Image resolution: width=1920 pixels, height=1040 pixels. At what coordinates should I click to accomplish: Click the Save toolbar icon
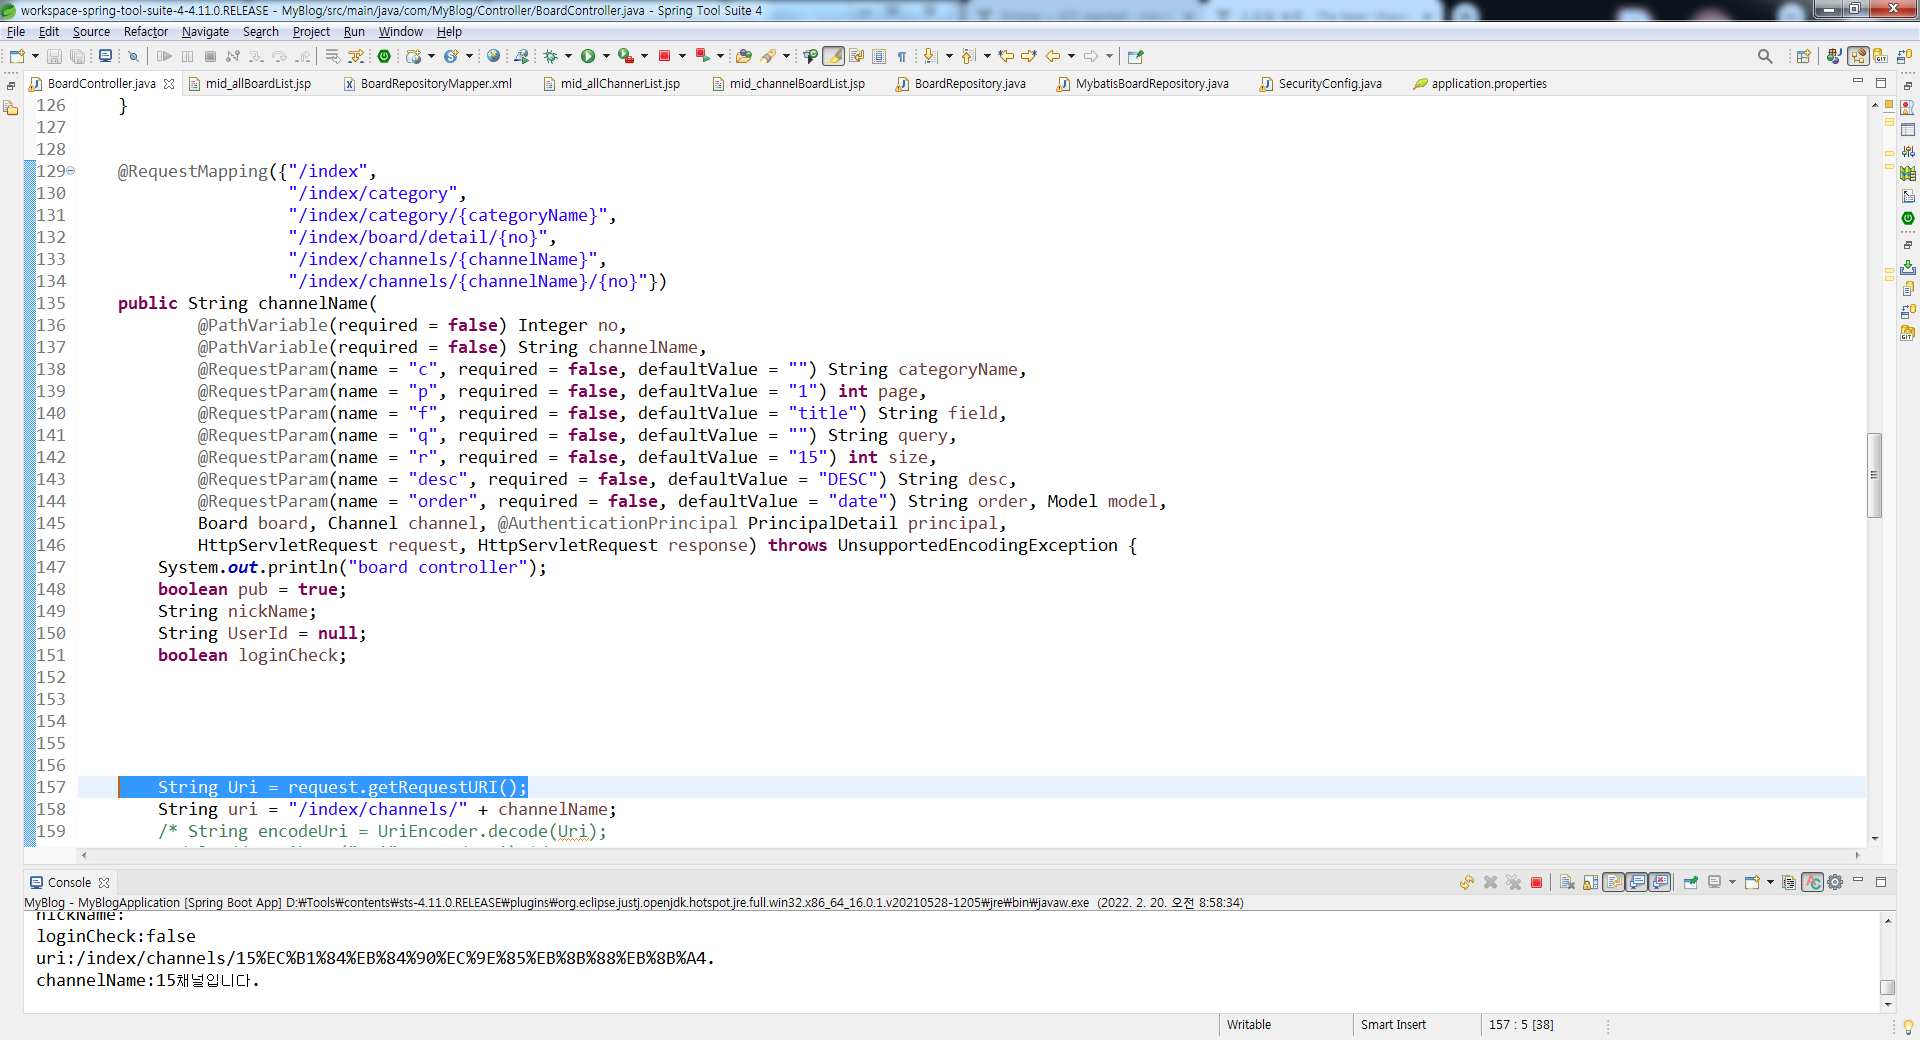(x=55, y=56)
